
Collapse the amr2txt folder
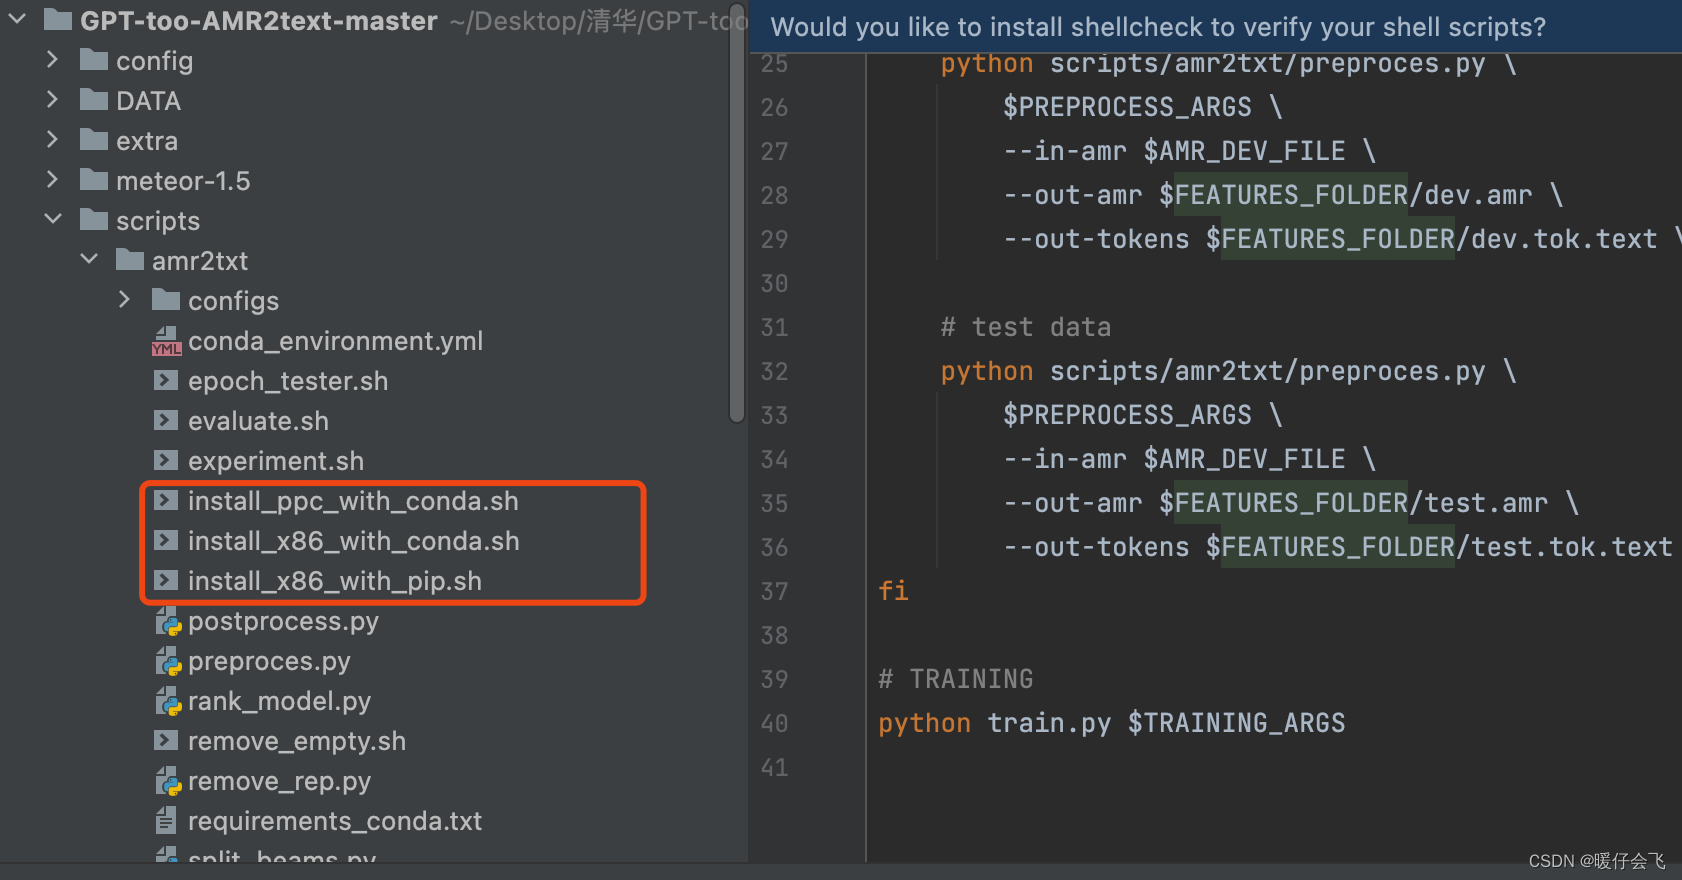pyautogui.click(x=89, y=259)
